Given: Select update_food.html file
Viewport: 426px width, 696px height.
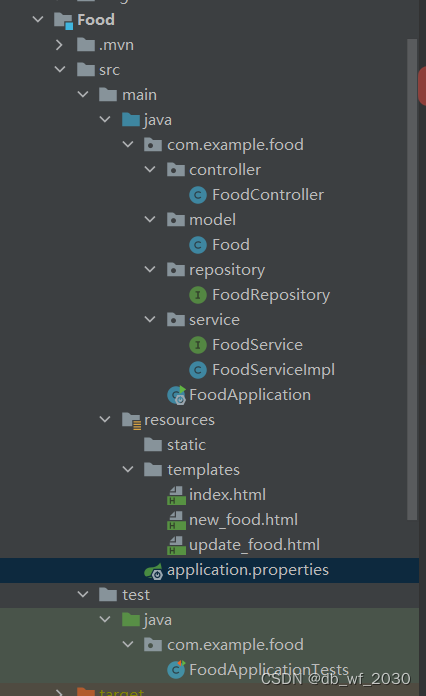Looking at the screenshot, I should [x=254, y=545].
